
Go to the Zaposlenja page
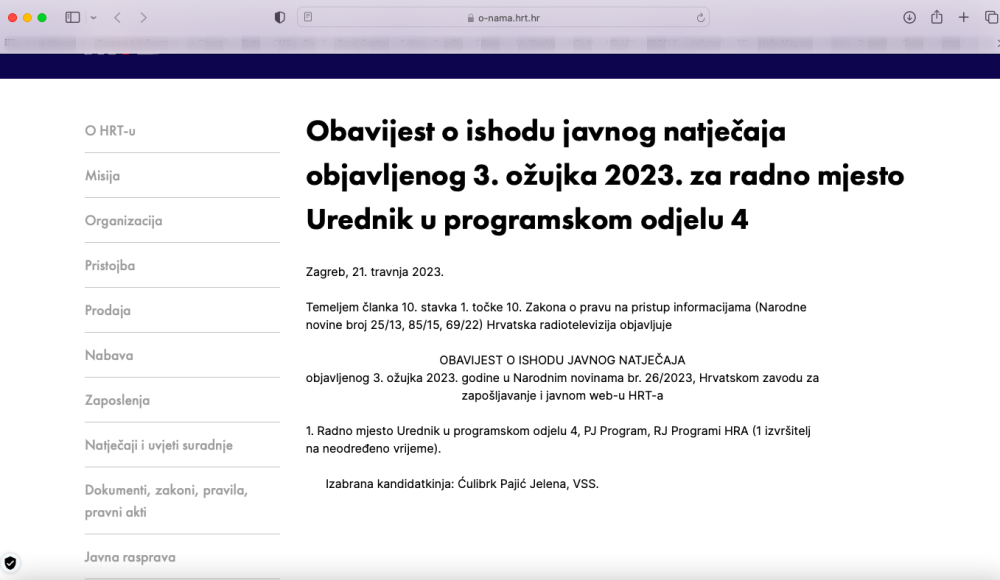[x=117, y=400]
